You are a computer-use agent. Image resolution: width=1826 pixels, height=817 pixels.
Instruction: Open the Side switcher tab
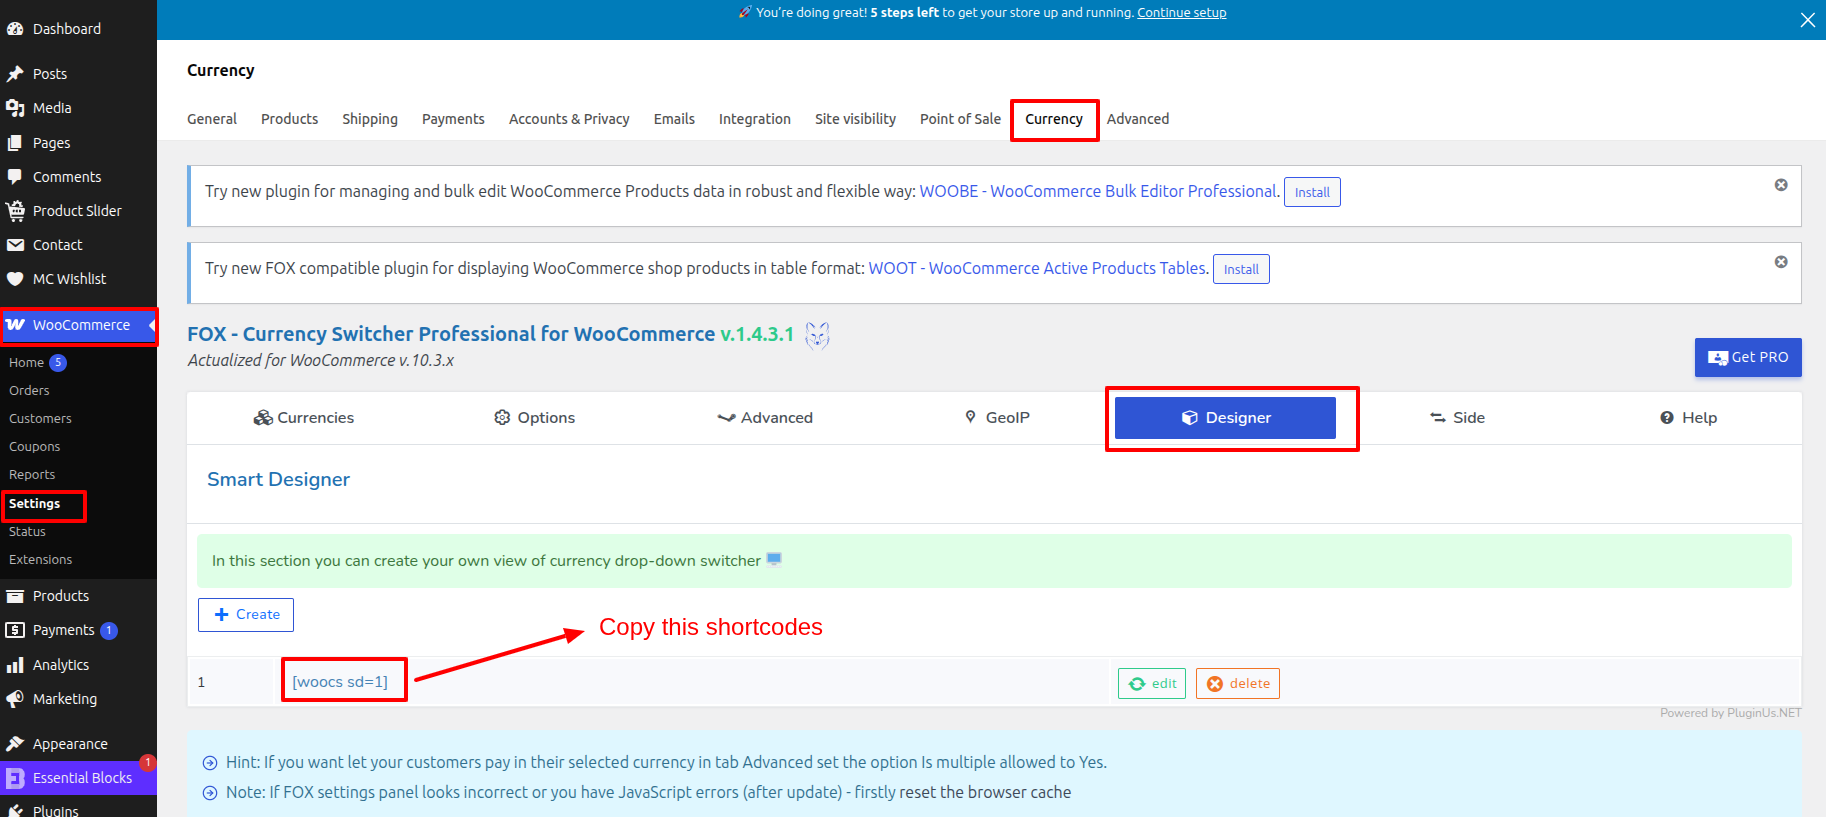click(x=1457, y=418)
